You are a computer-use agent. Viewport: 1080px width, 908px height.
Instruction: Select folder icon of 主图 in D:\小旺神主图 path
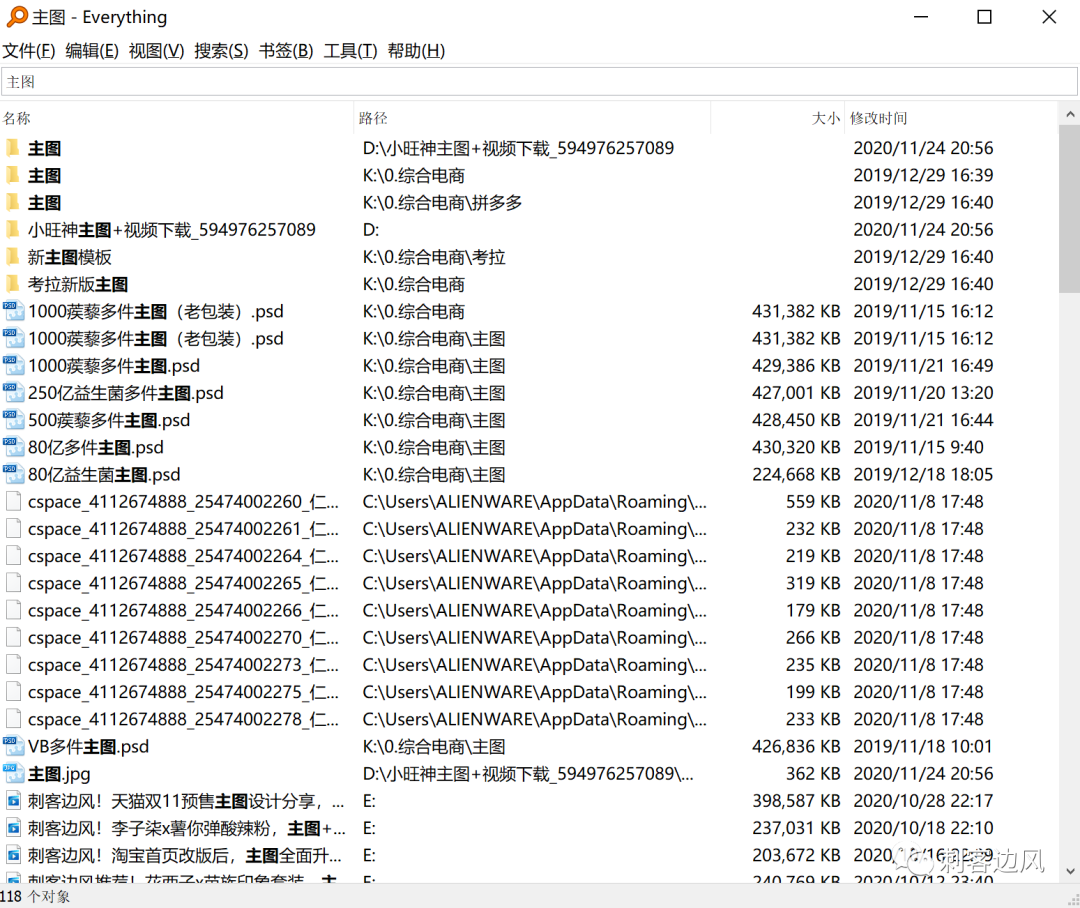(13, 147)
